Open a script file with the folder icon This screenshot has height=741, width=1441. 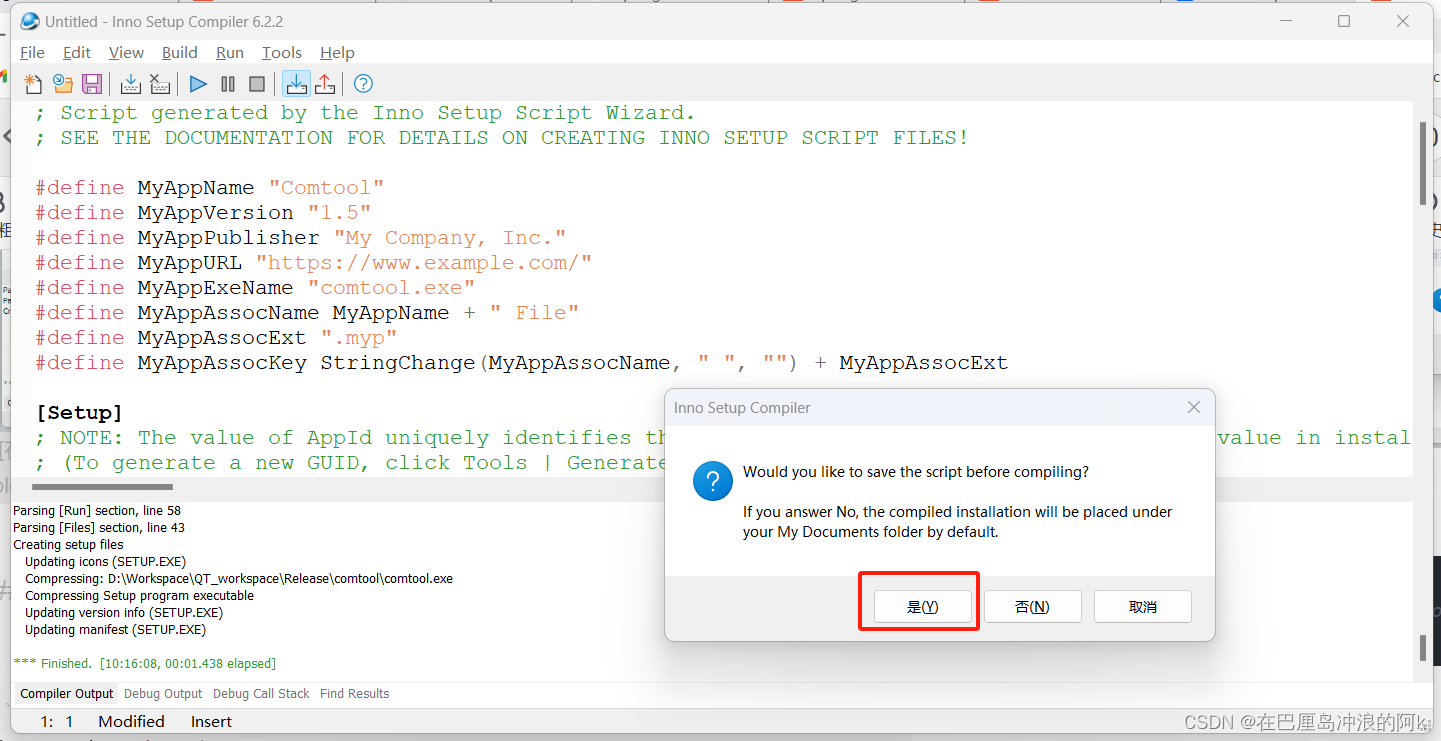[x=63, y=84]
